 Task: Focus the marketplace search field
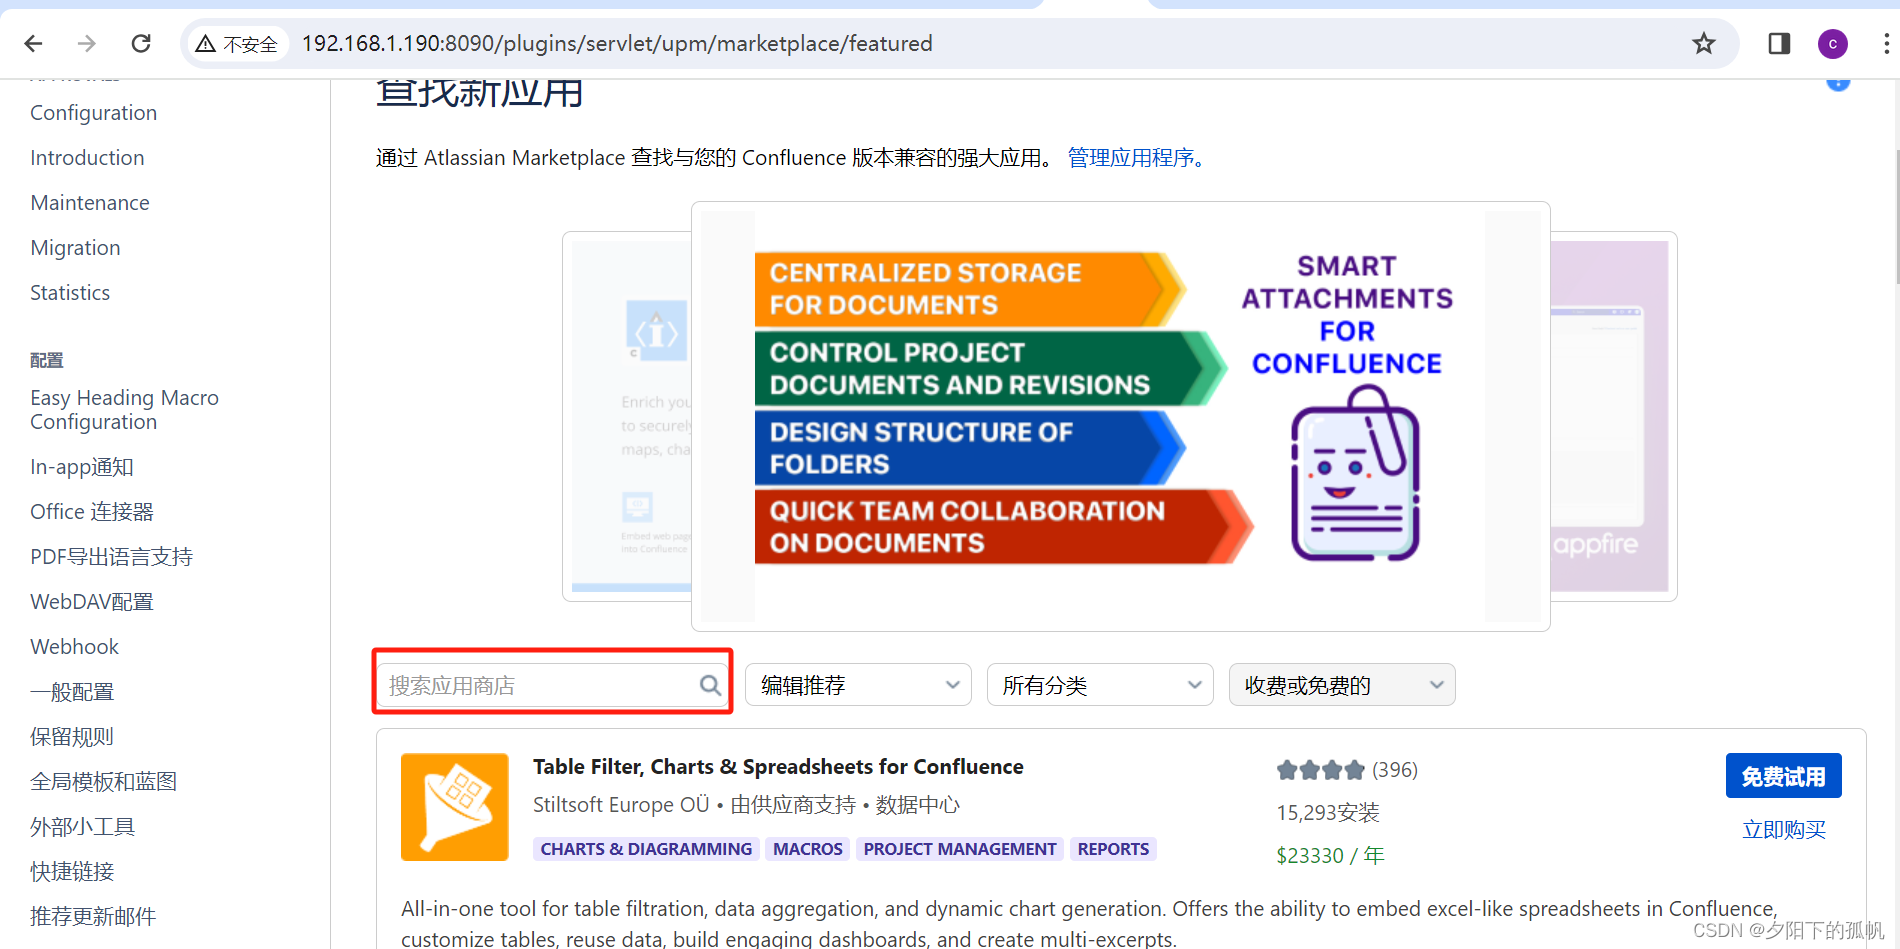point(552,685)
